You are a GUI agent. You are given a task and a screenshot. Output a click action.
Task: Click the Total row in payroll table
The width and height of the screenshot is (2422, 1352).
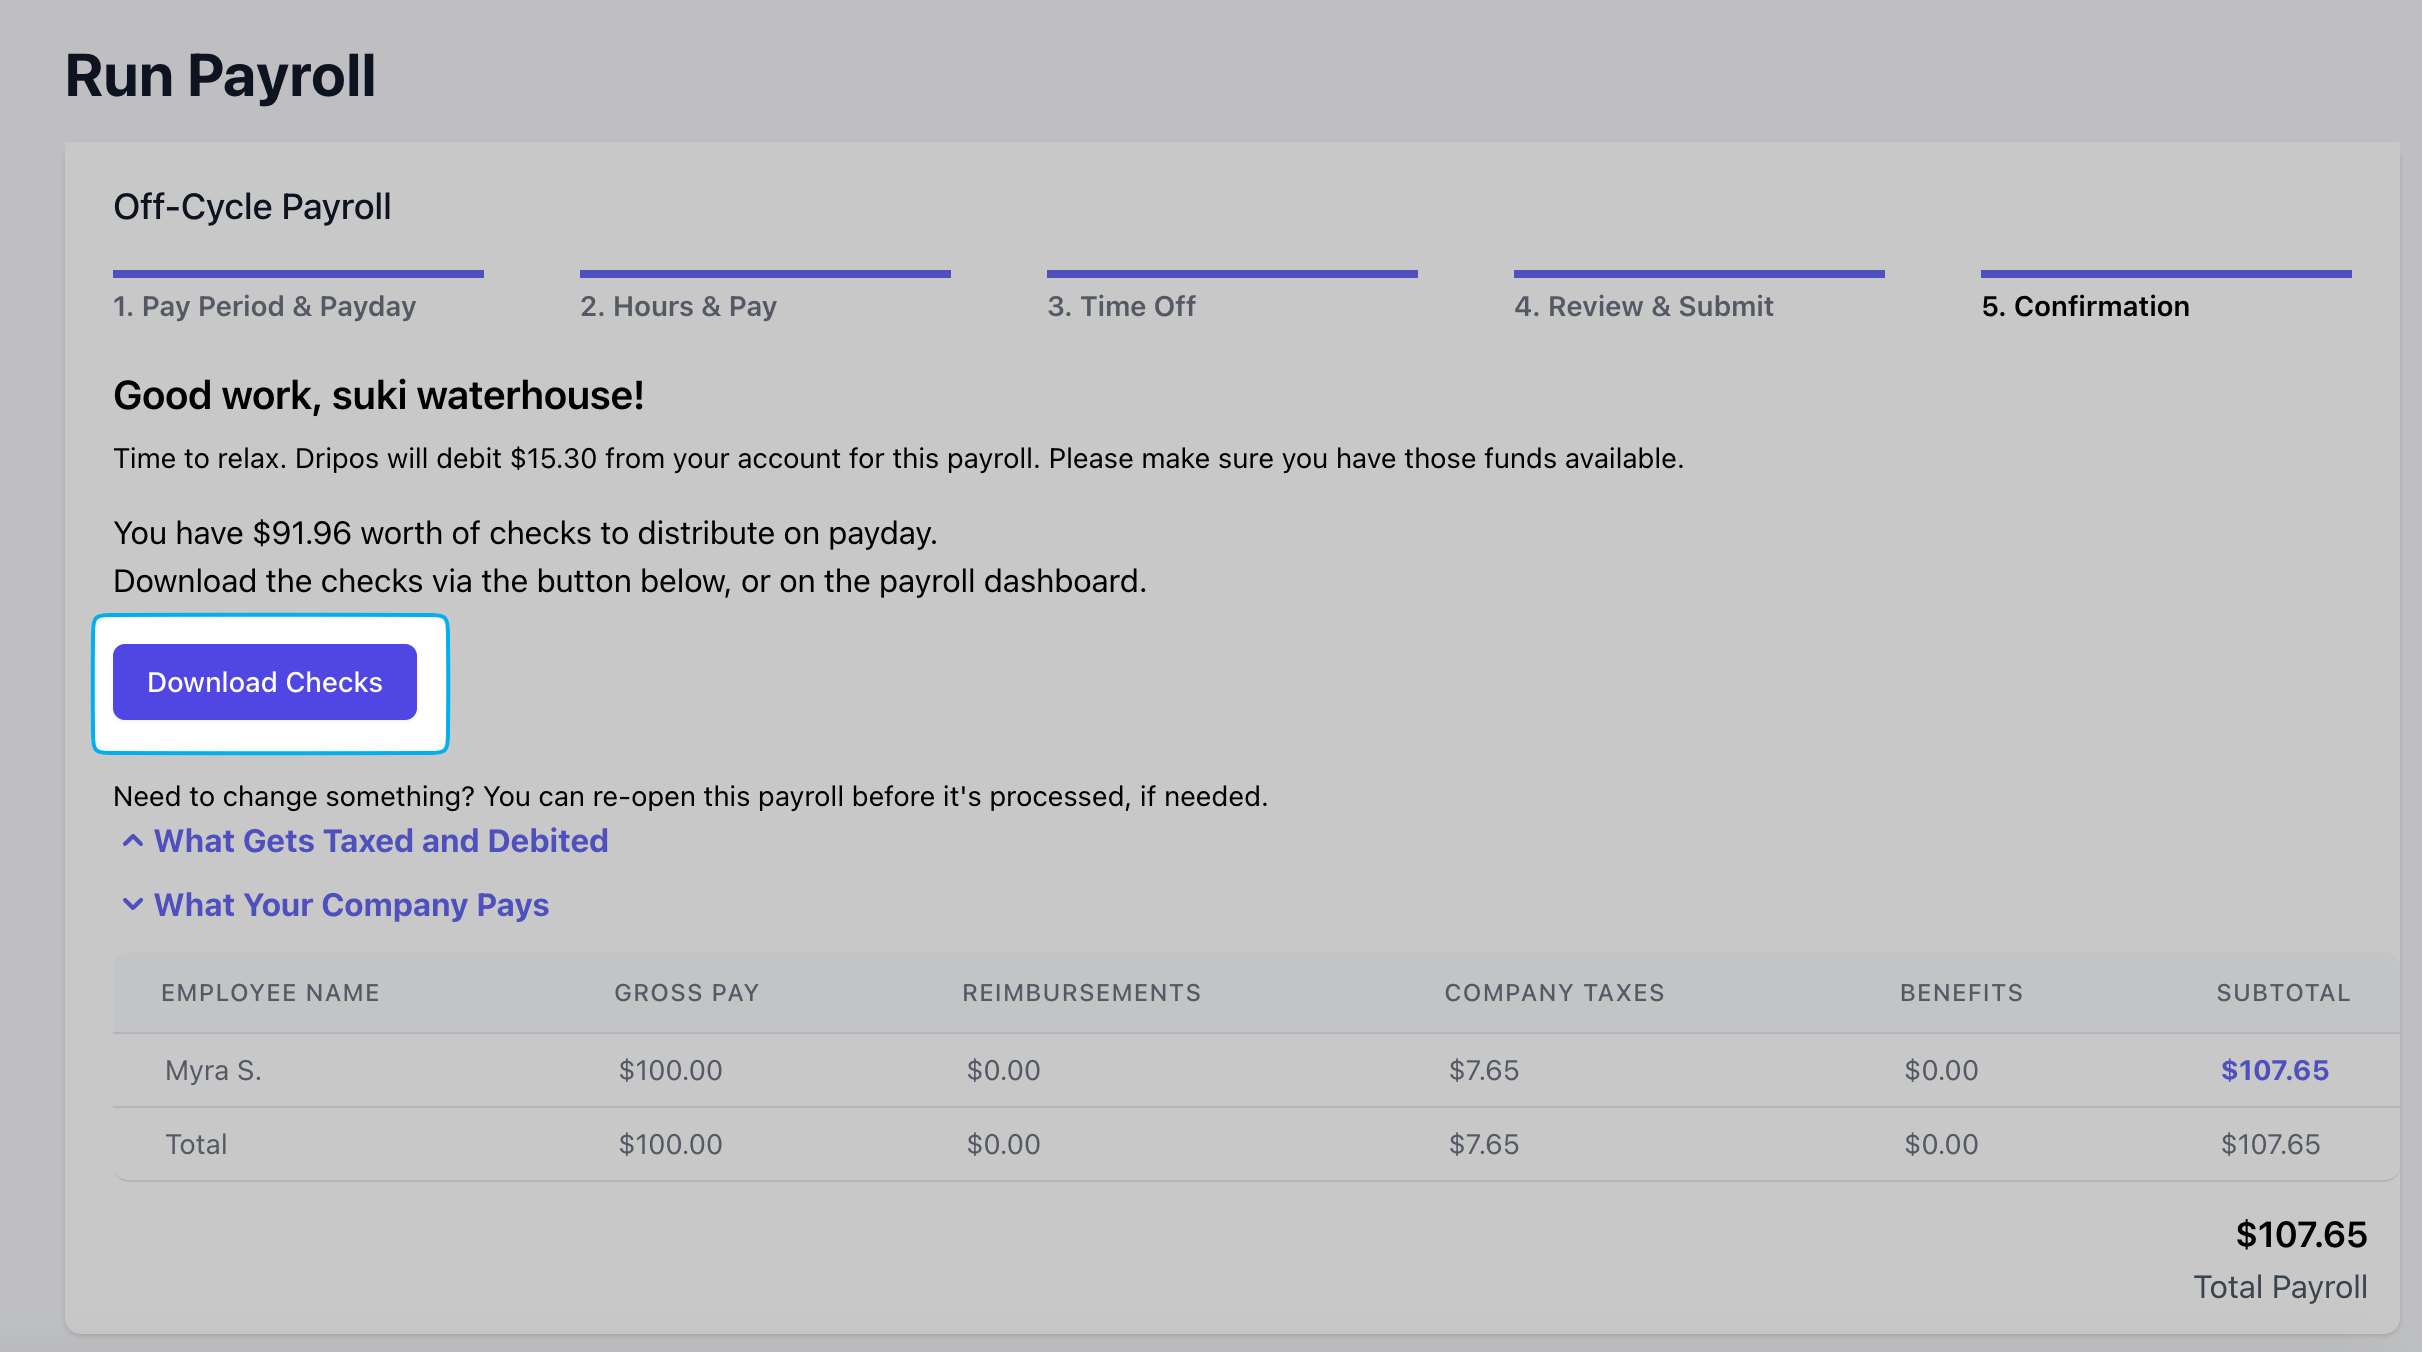click(x=196, y=1144)
